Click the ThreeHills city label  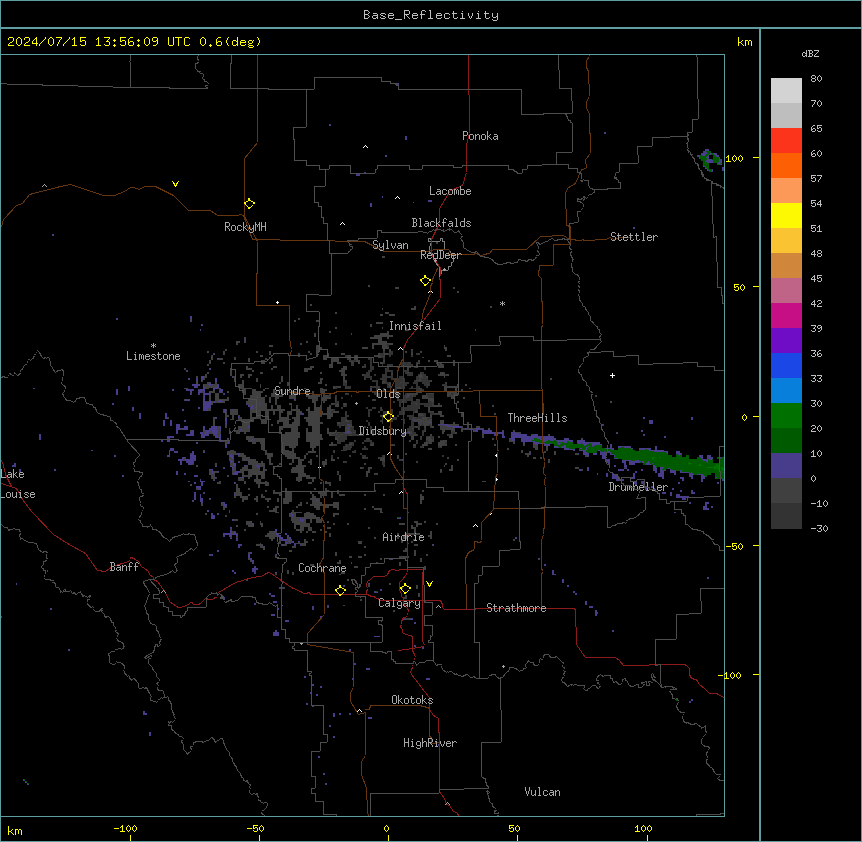(x=537, y=418)
